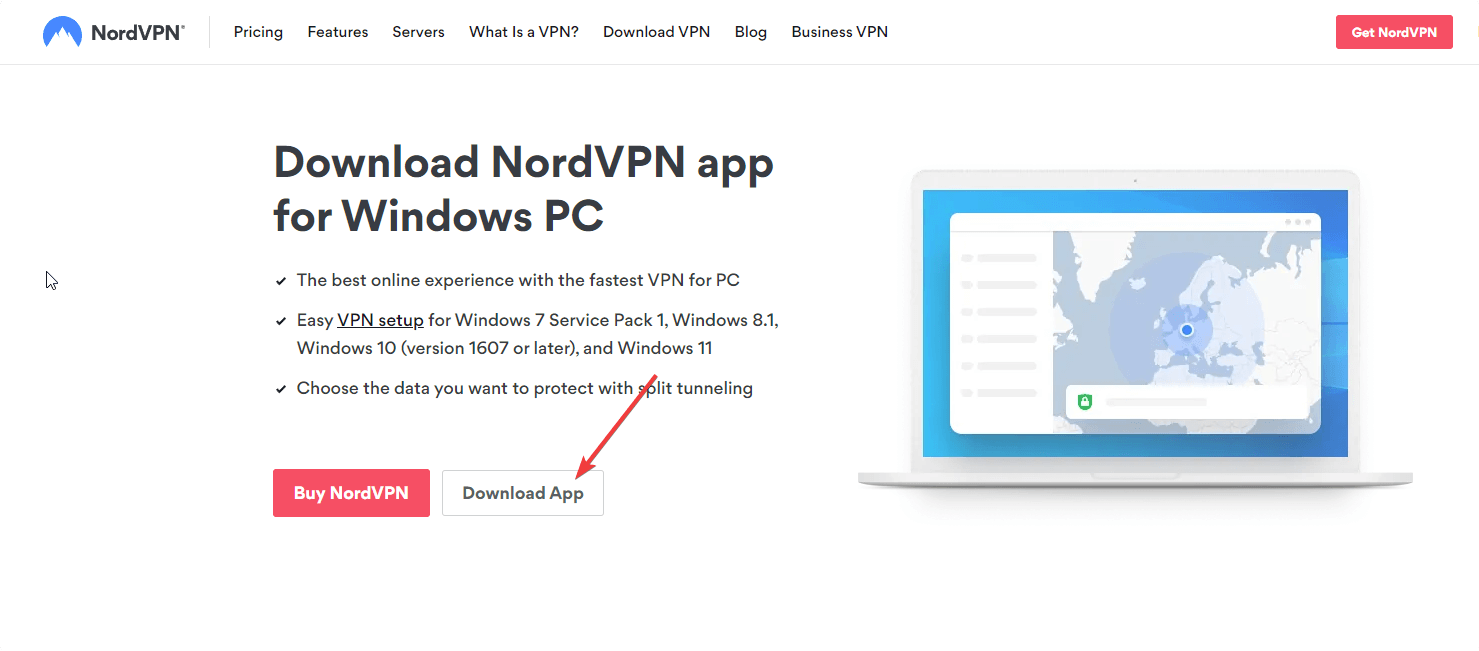
Task: Select the red arrow pointing to Download App
Action: [x=617, y=425]
